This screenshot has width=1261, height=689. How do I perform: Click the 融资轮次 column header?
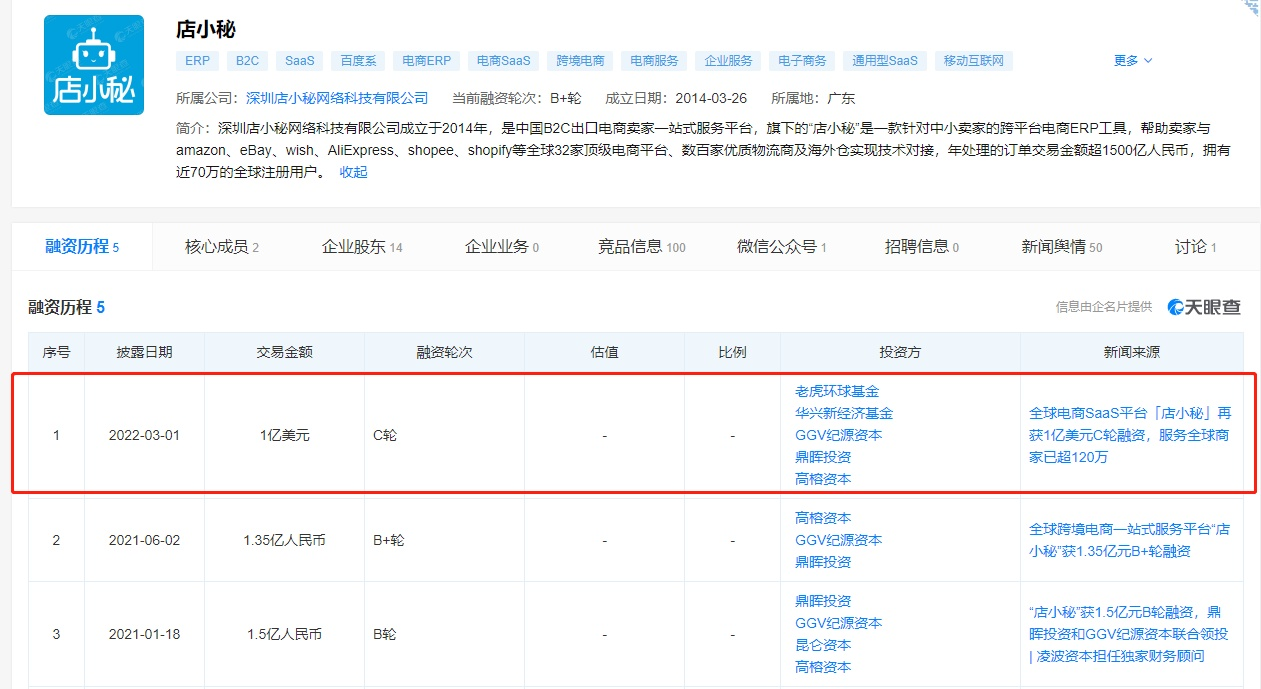(444, 352)
